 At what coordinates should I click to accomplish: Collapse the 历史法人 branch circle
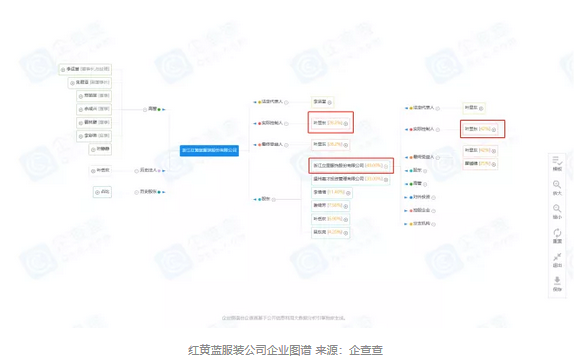136,171
